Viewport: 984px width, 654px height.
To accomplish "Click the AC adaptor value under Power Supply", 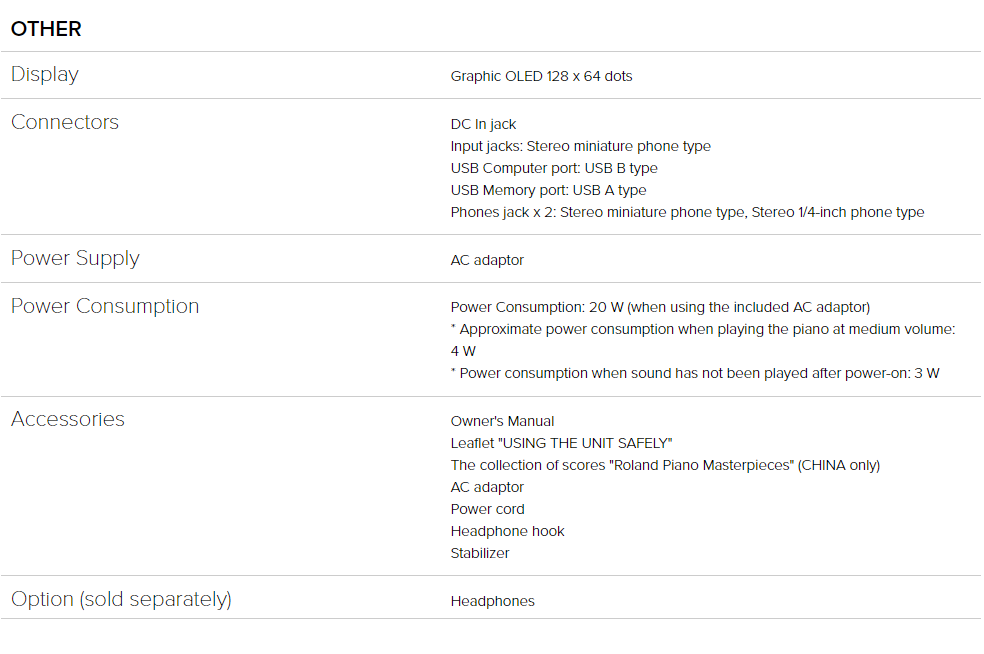I will [487, 260].
